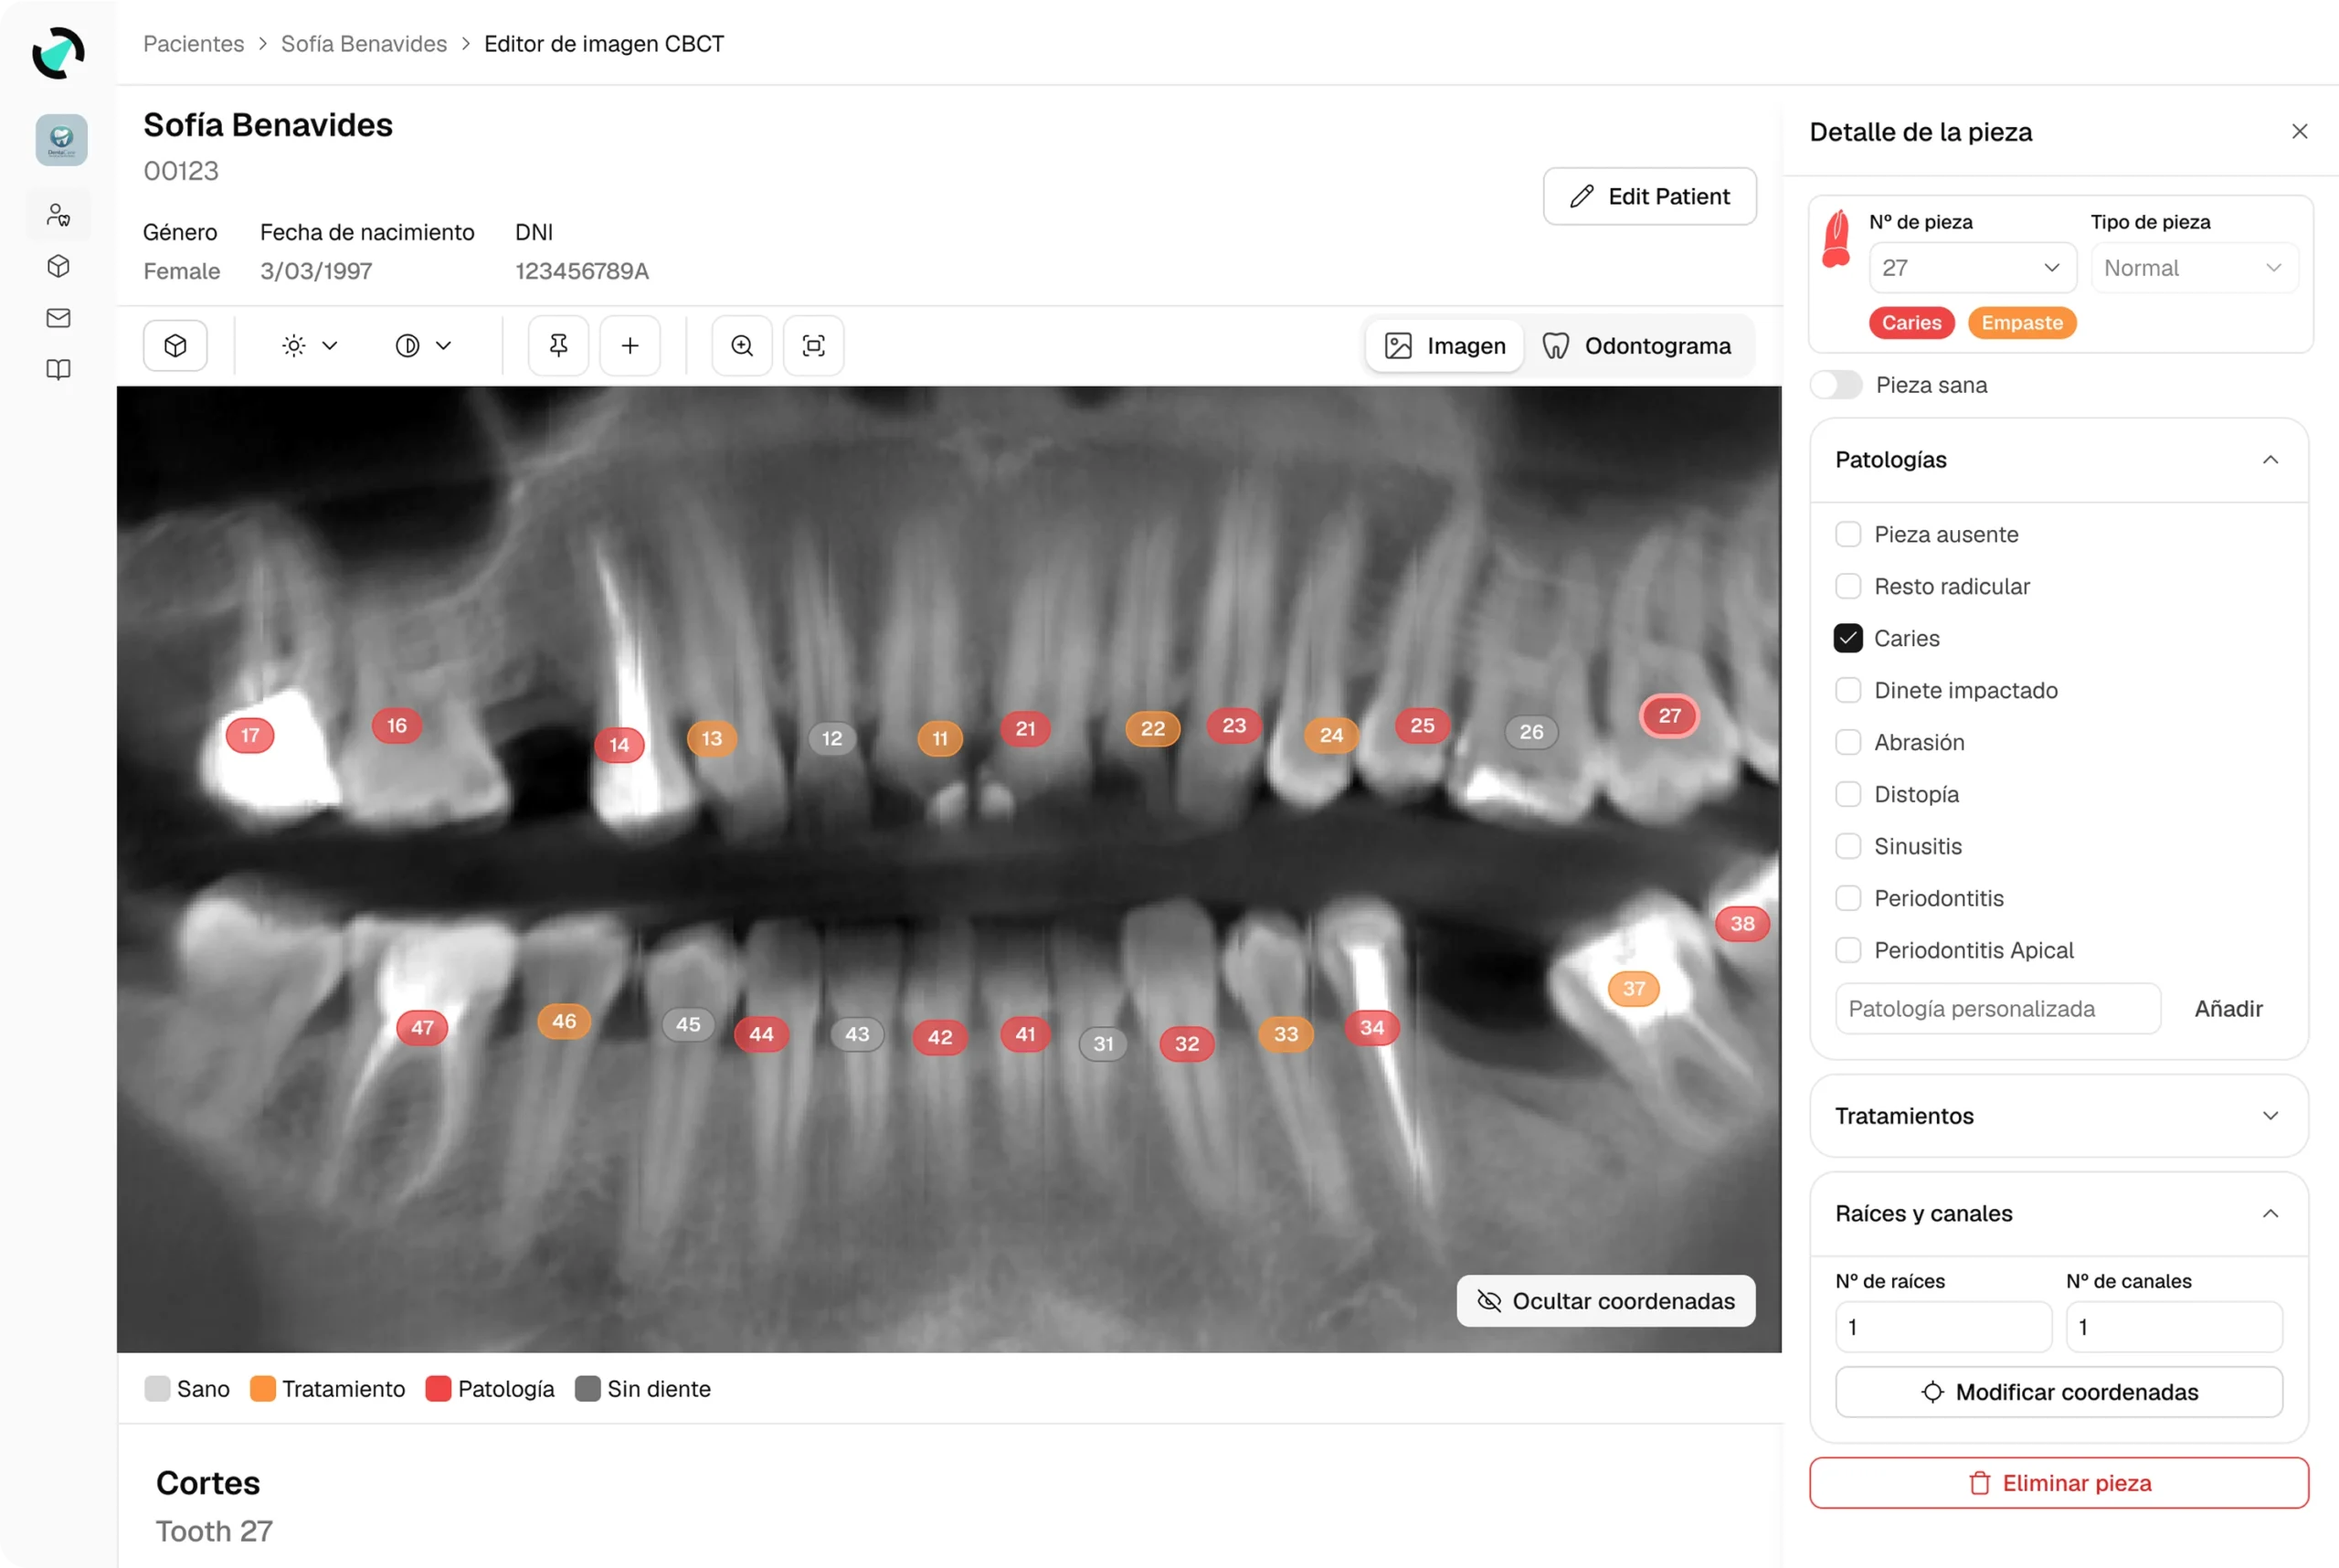Uncheck the Caries pathology checkbox
Viewport: 2339px width, 1568px height.
tap(1847, 638)
